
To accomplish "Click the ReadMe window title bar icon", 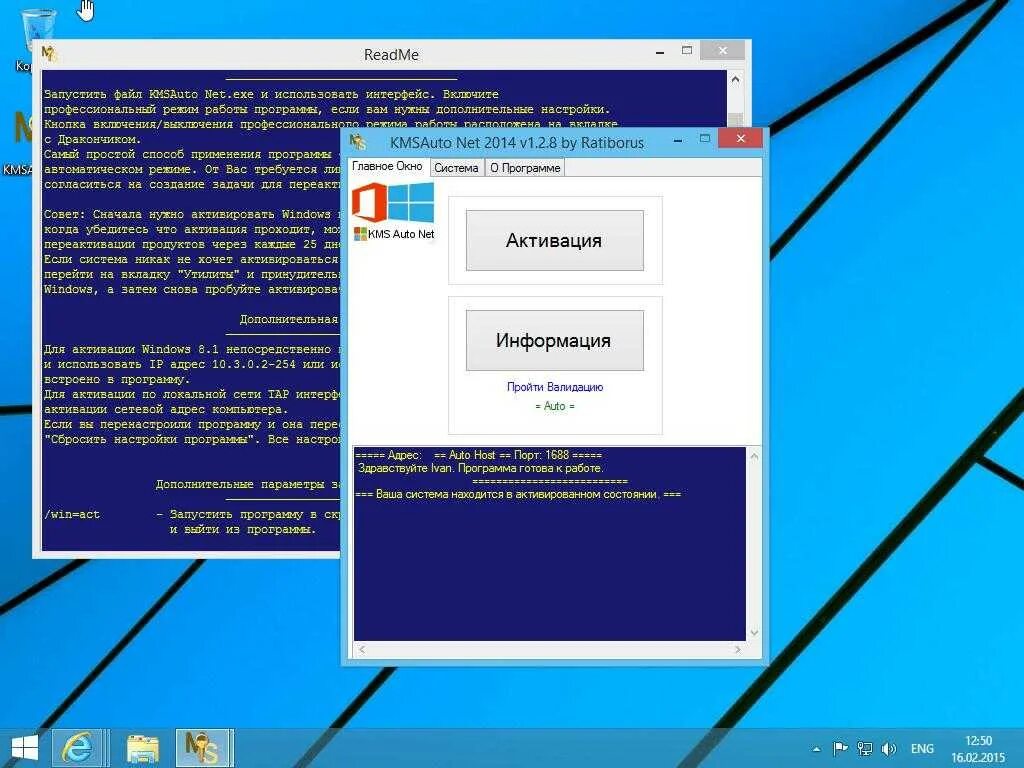I will coord(50,54).
